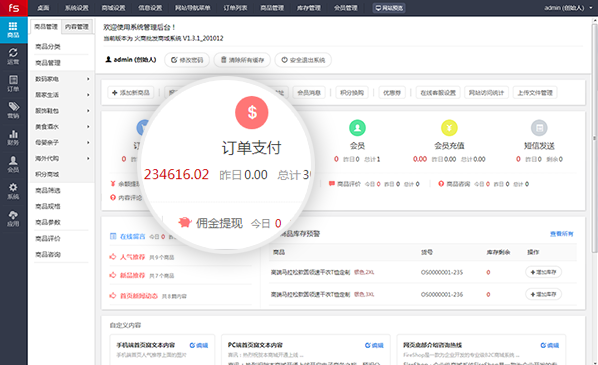This screenshot has width=598, height=365.
Task: Open the 查看所有 link in stock warning
Action: coord(561,234)
